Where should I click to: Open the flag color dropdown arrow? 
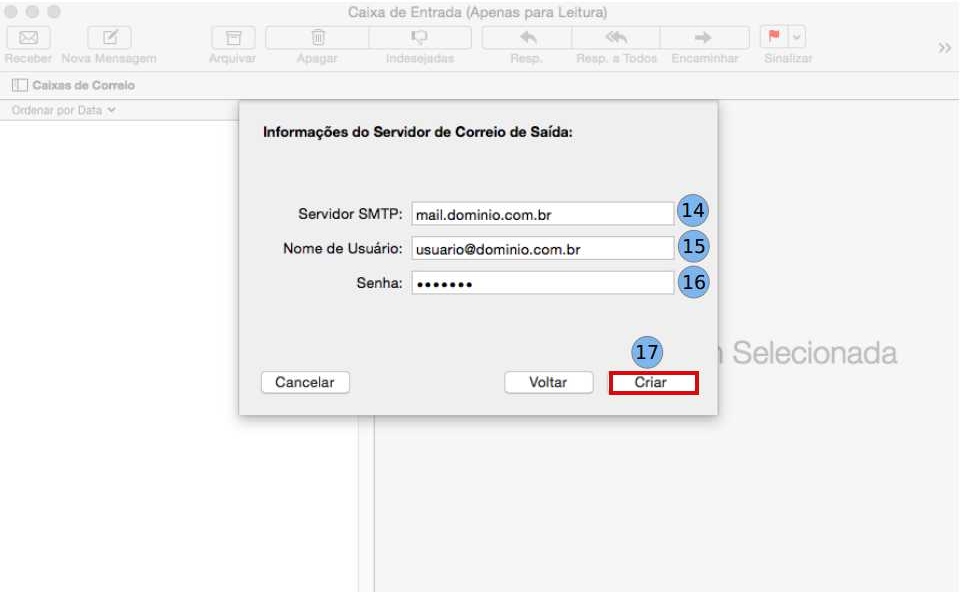pyautogui.click(x=797, y=37)
